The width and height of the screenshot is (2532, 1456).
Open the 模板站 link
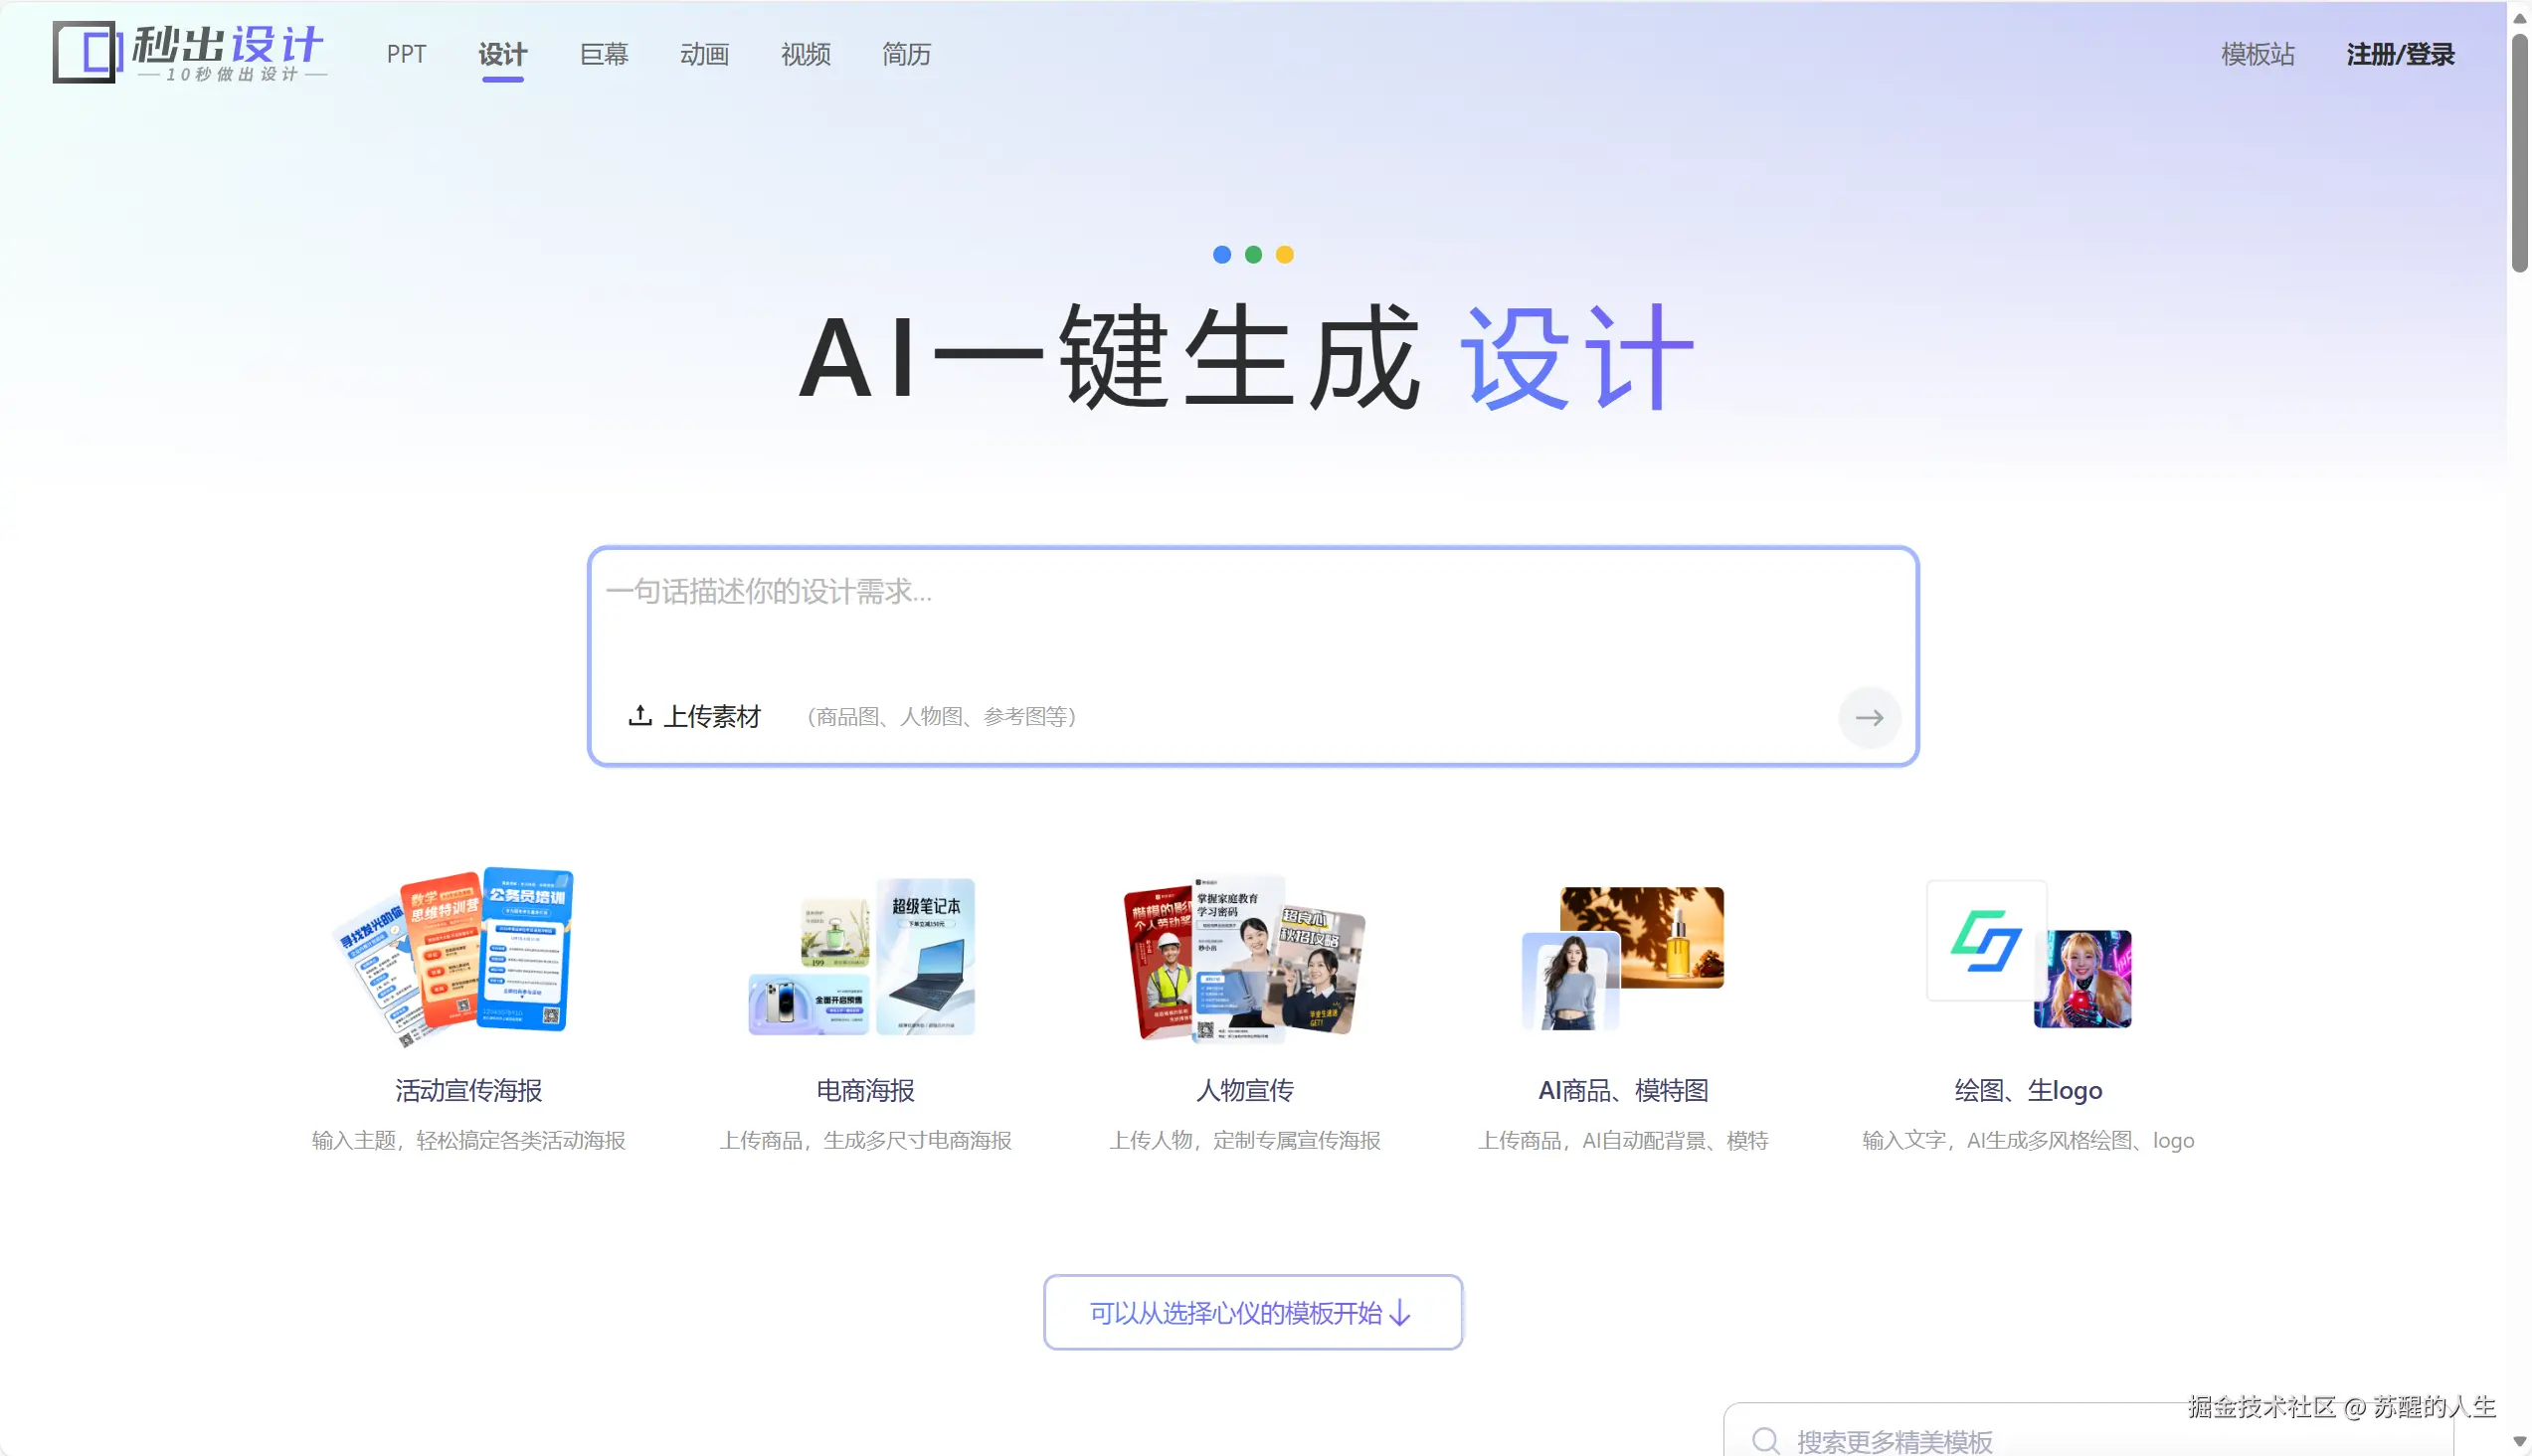tap(2257, 54)
